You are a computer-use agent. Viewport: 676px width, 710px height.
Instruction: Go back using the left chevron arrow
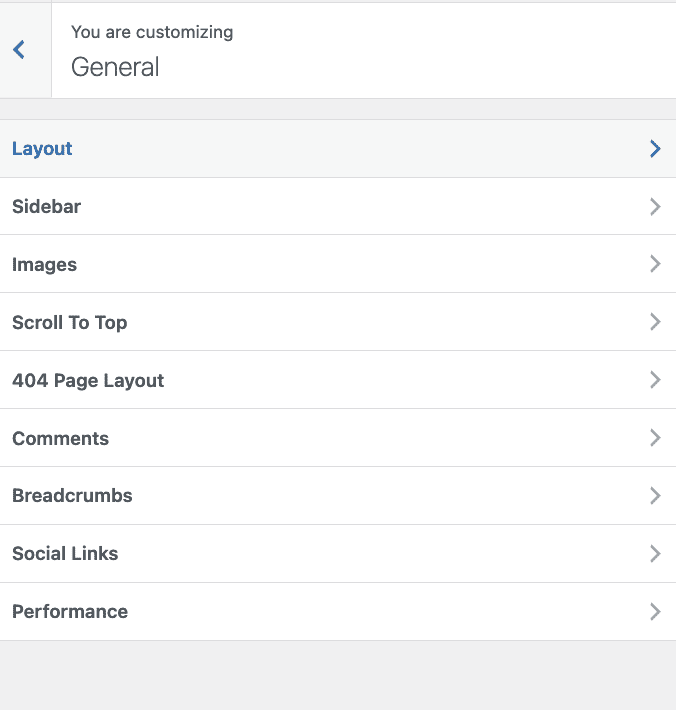pos(19,50)
